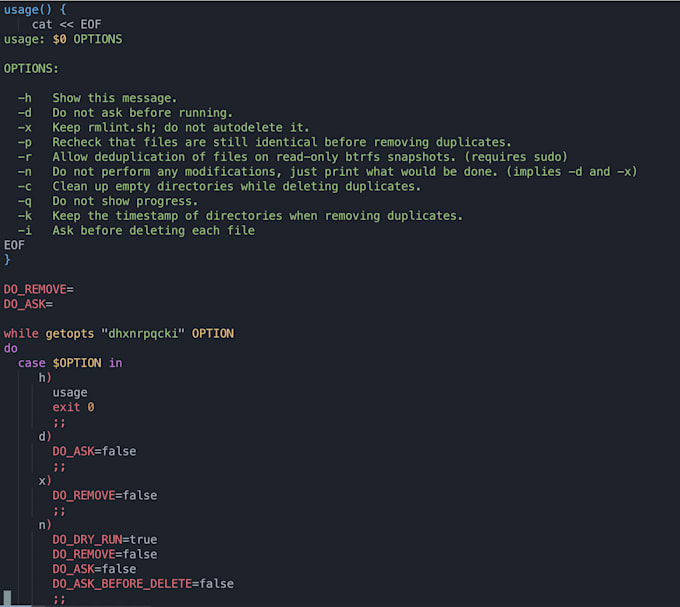Click the DO_DRY_RUN=true assignment

(104, 540)
